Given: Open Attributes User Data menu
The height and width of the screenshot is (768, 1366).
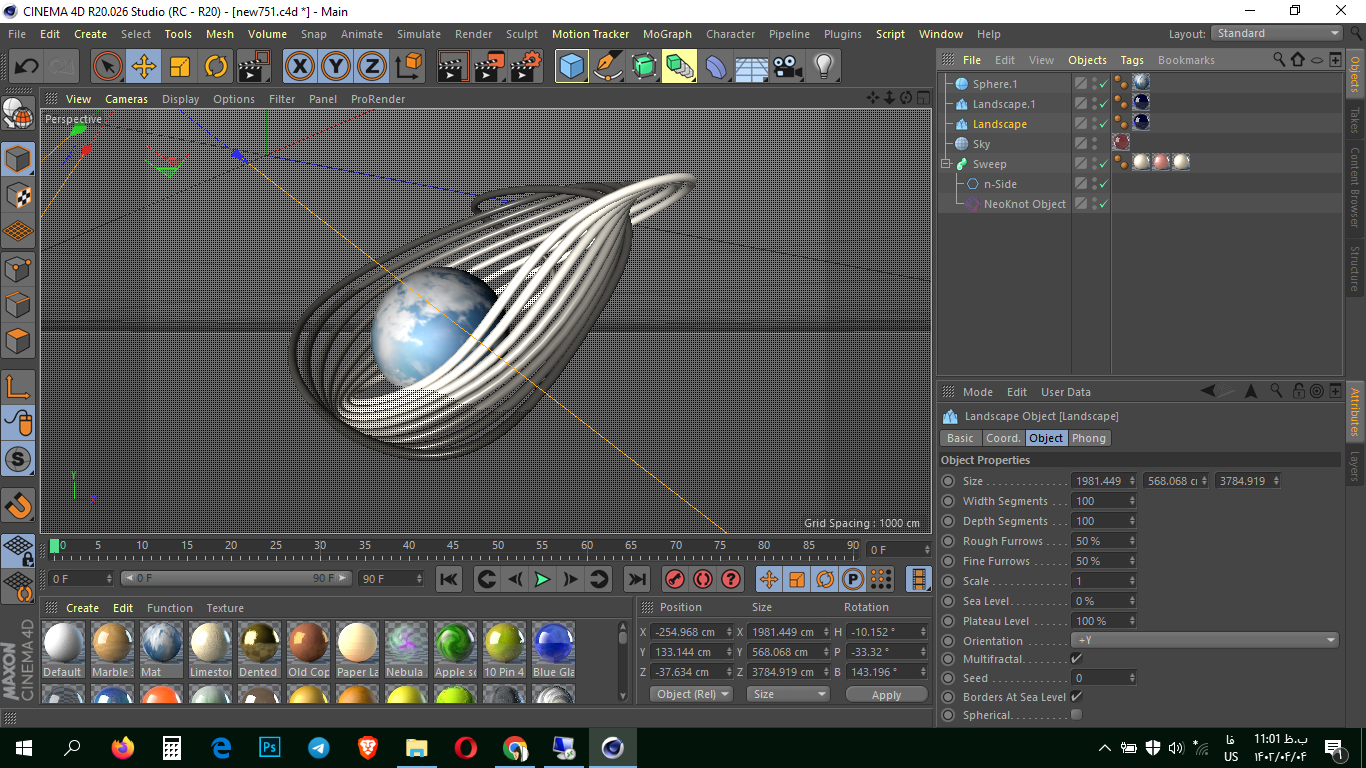Looking at the screenshot, I should coord(1066,392).
